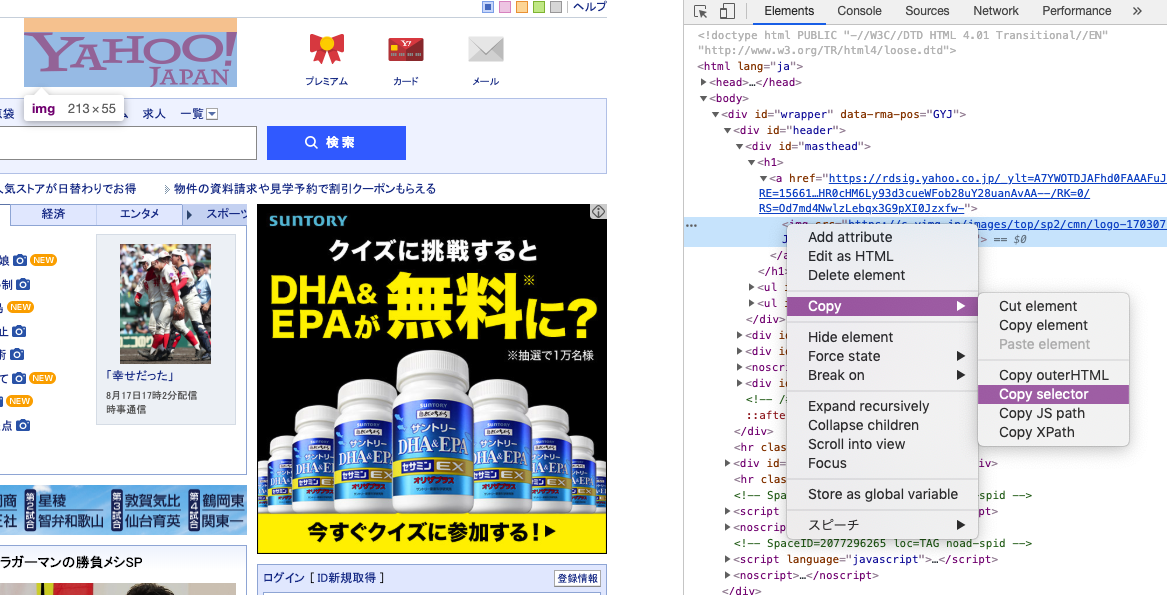Click the camera icon beside 止
This screenshot has height=595, width=1167.
[x=19, y=331]
